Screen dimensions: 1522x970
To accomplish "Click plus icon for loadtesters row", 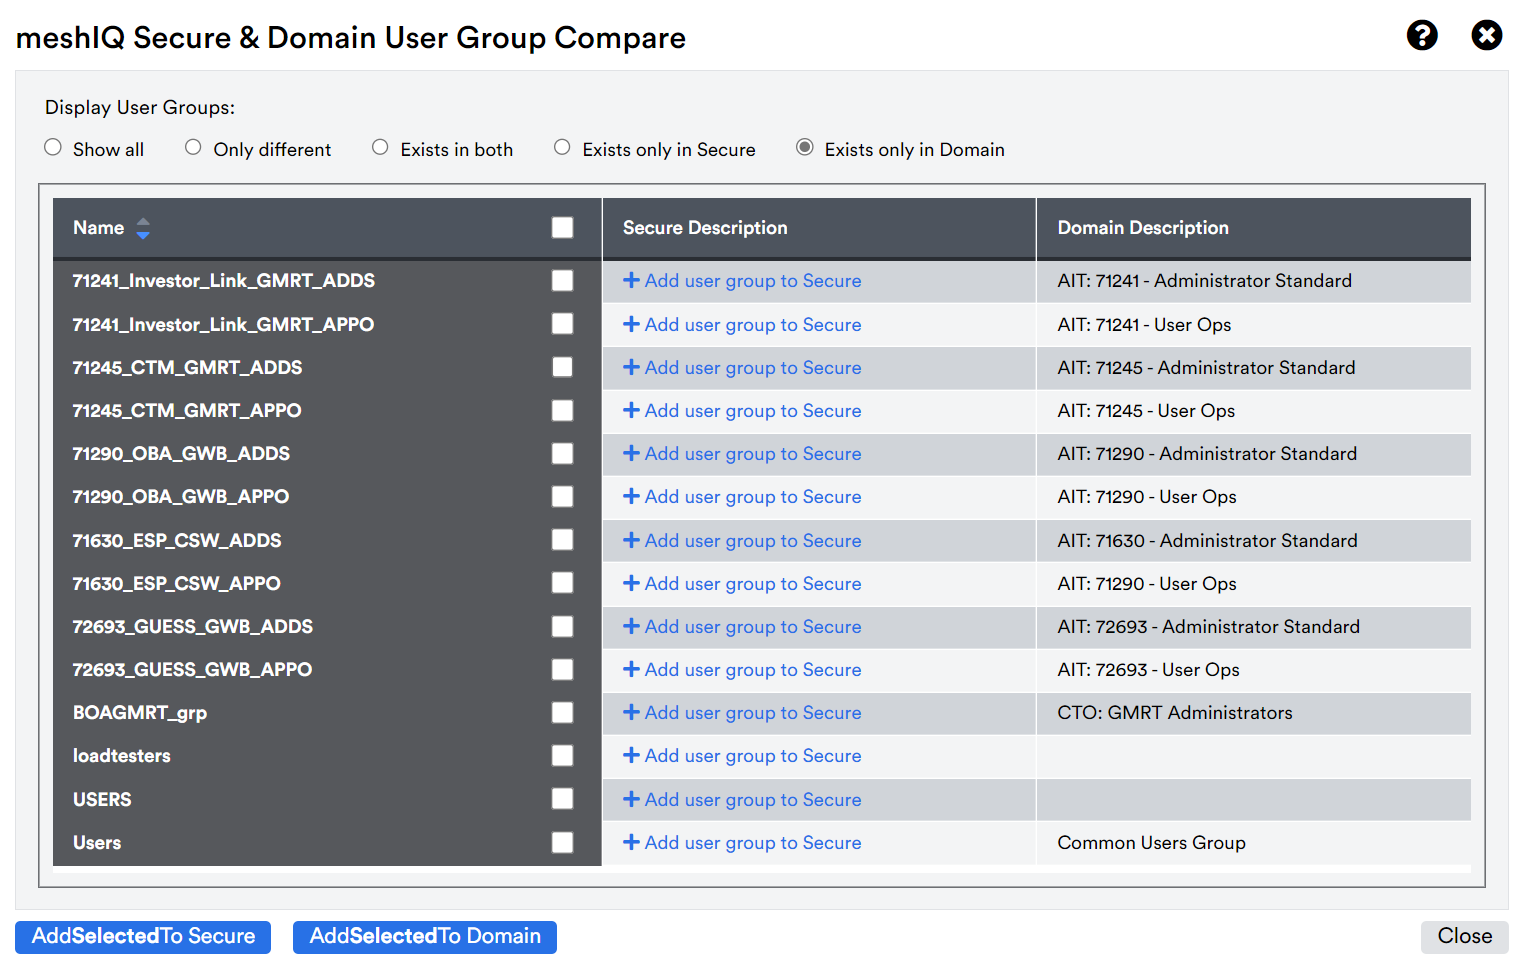I will click(x=631, y=756).
